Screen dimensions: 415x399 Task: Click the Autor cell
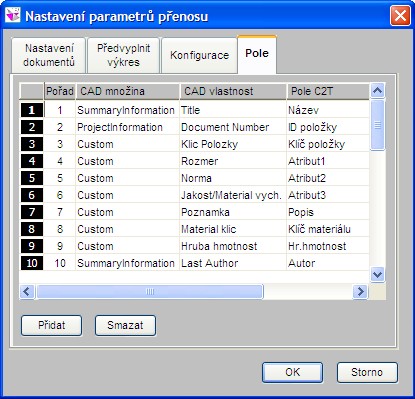[x=328, y=263]
